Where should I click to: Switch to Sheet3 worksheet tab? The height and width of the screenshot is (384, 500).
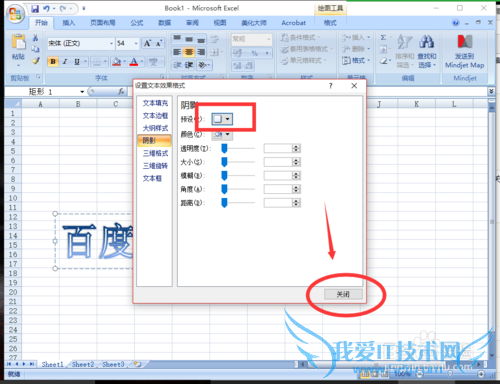(113, 364)
